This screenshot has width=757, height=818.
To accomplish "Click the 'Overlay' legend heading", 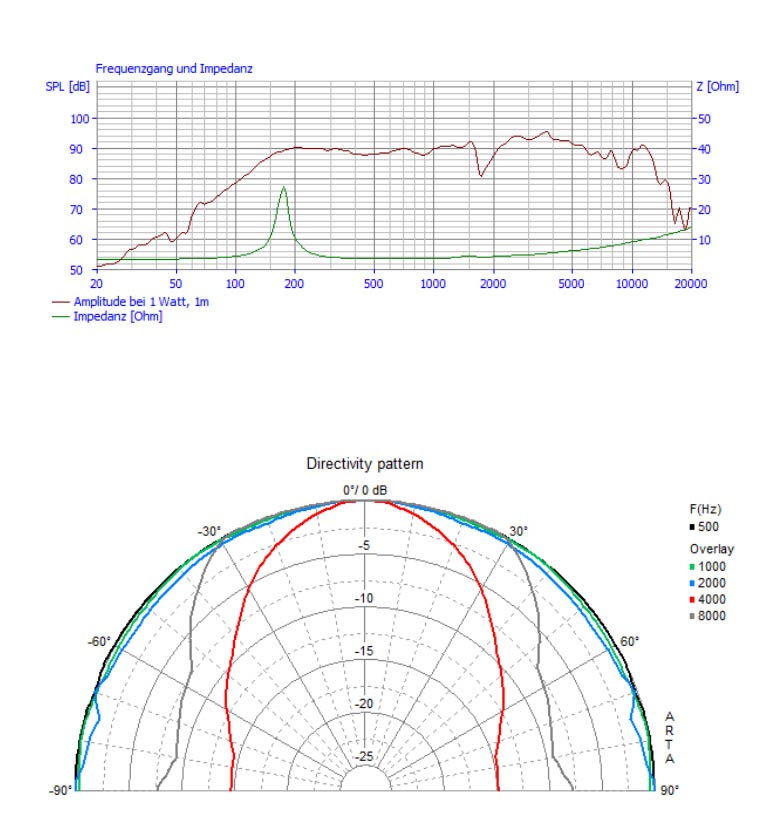I will click(x=712, y=549).
